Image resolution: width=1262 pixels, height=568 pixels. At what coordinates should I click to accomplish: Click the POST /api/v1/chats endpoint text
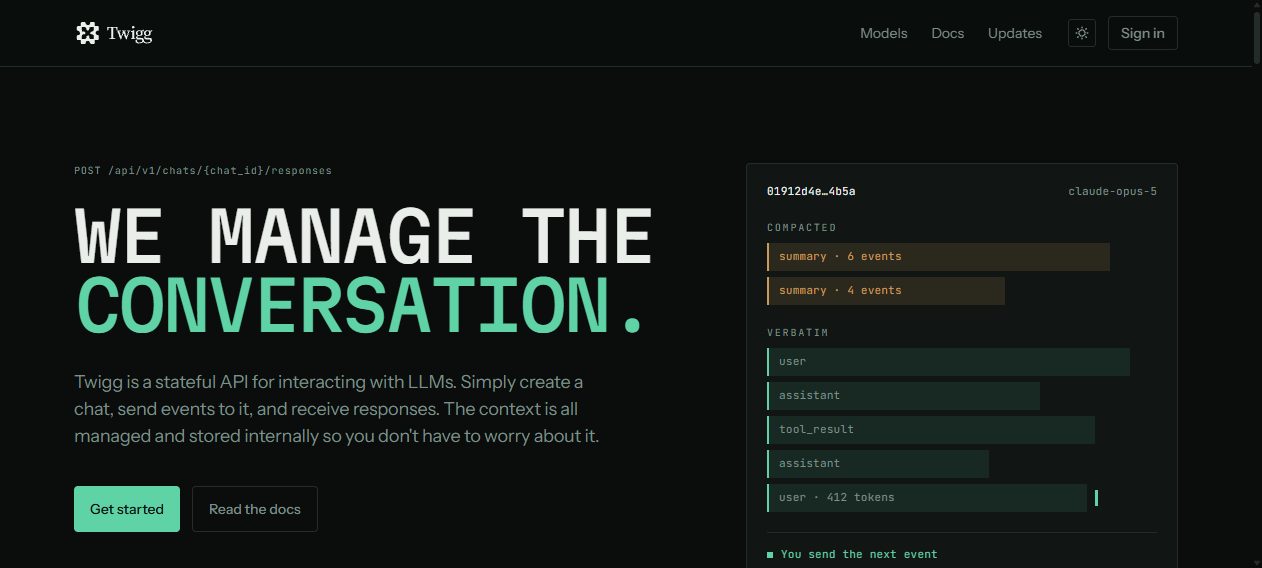click(x=203, y=171)
